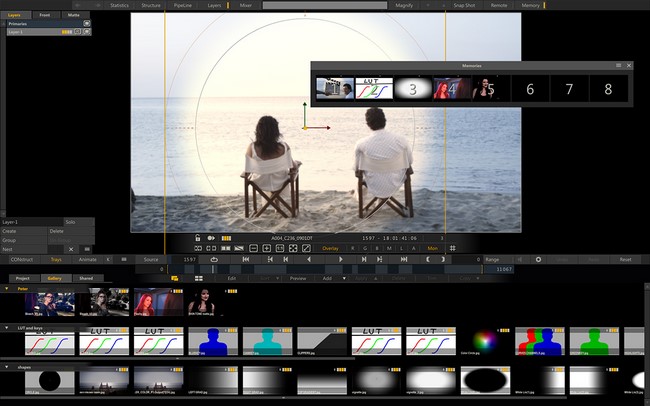Switch to the Gallery tab
This screenshot has height=406, width=650.
[x=54, y=278]
